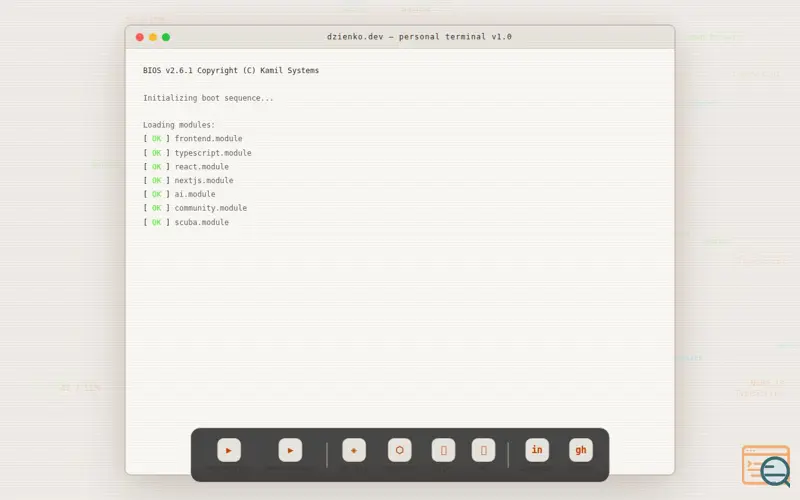Click the diamond icon in the dock
This screenshot has width=800, height=500.
(354, 450)
